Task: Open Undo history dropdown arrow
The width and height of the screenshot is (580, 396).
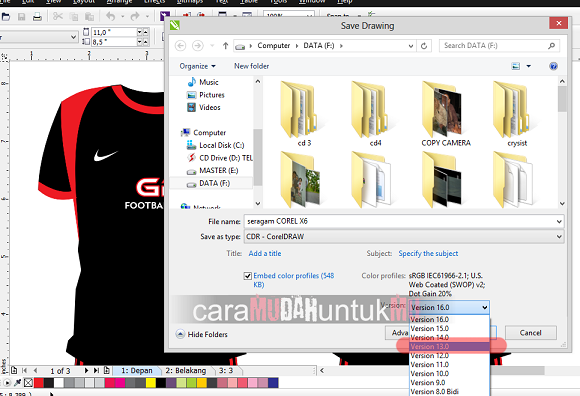Action: [x=122, y=17]
